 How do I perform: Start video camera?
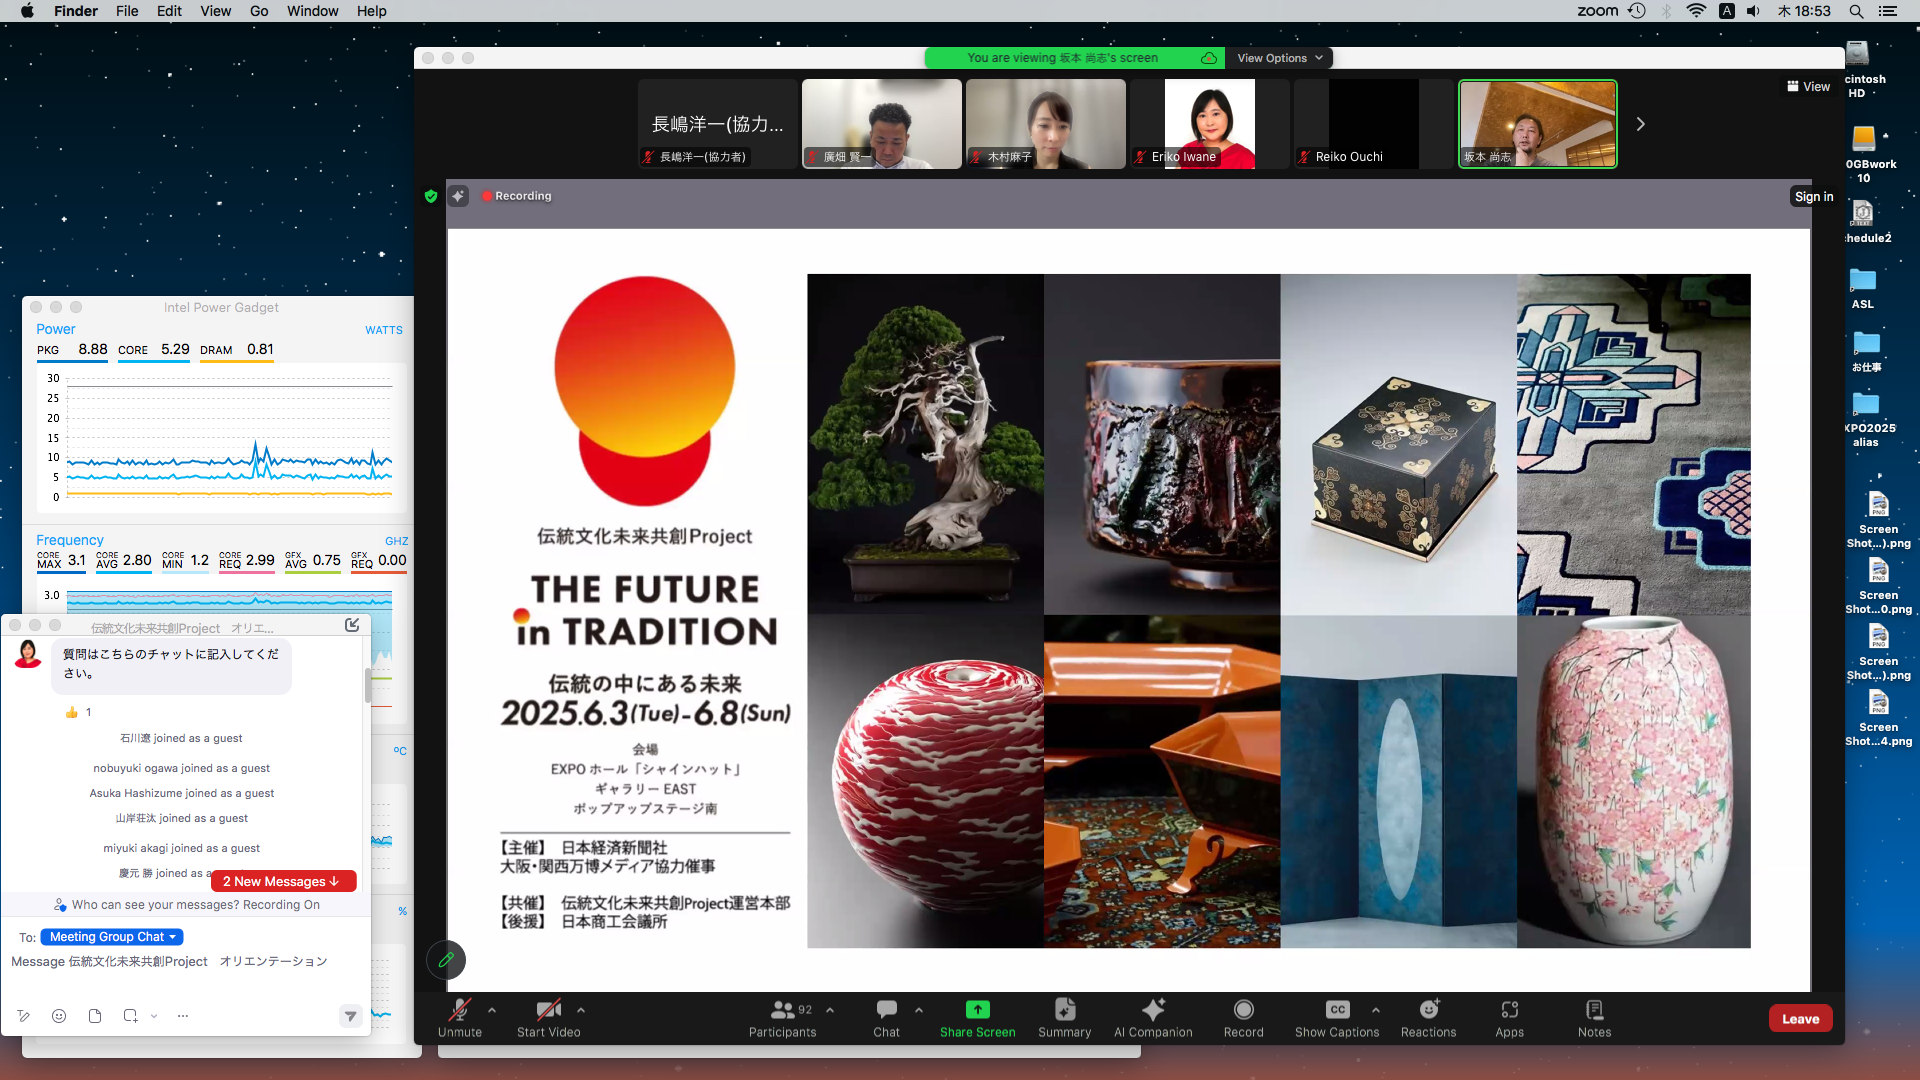[x=548, y=1017]
